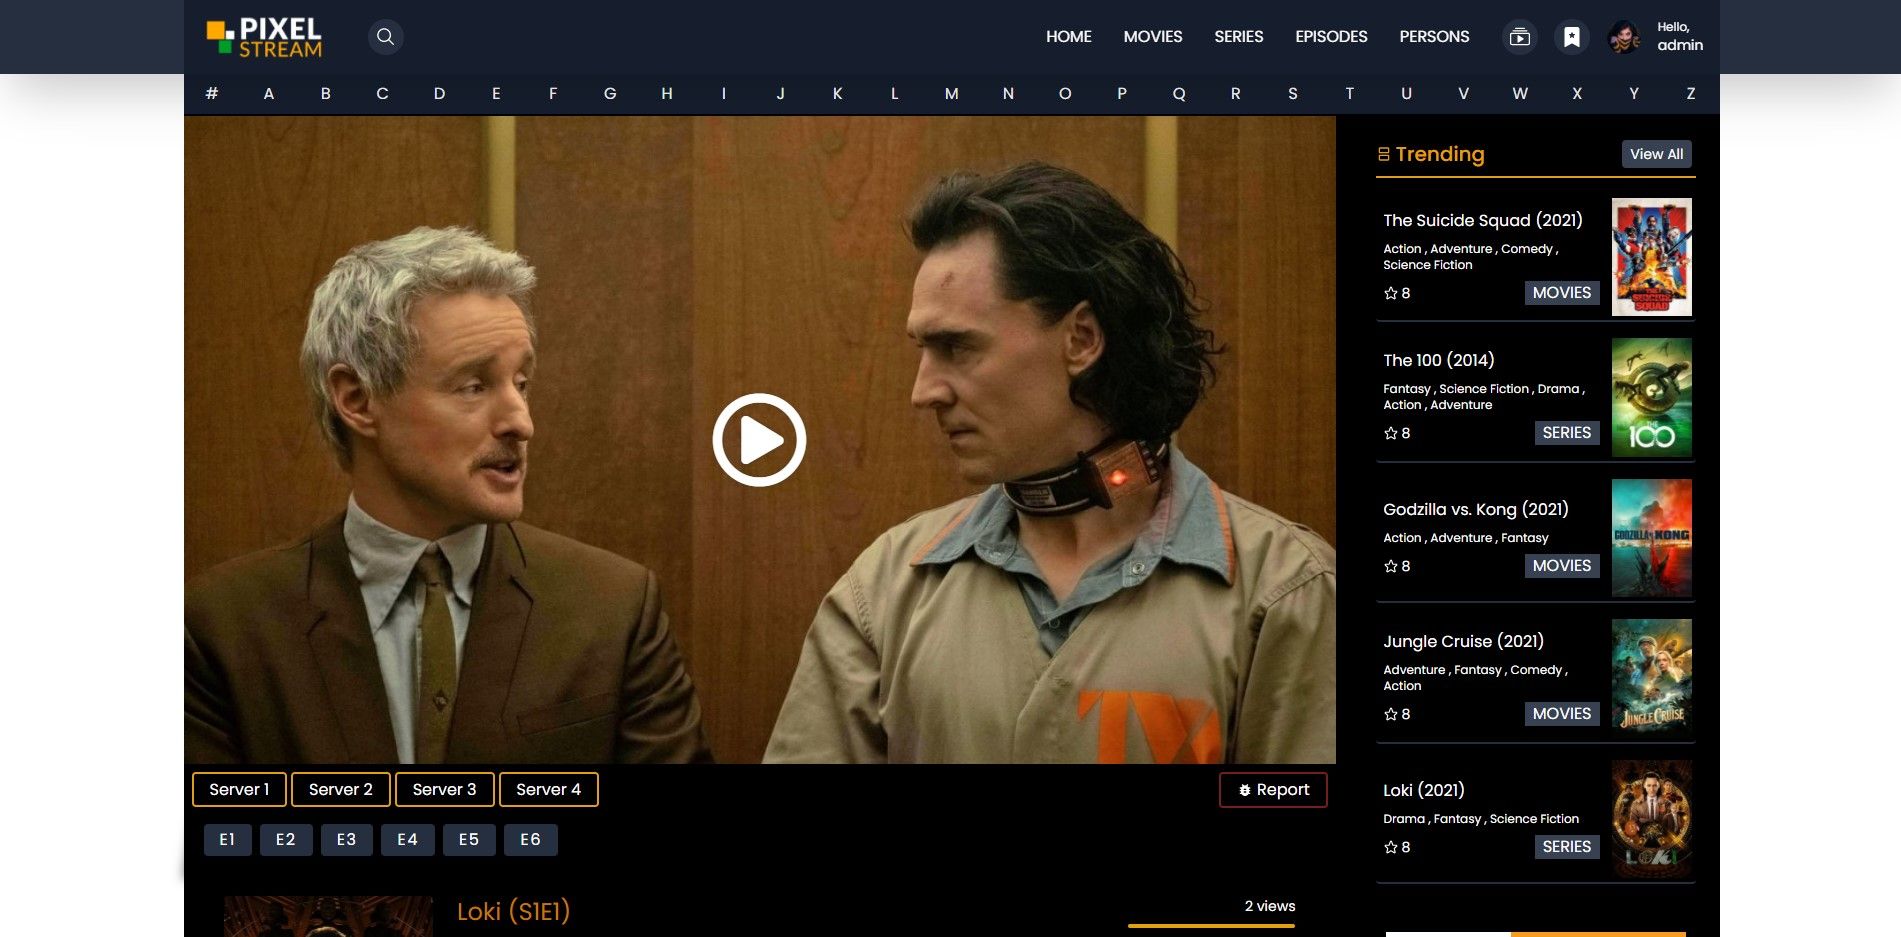
Task: Select episode E6
Action: click(x=531, y=840)
